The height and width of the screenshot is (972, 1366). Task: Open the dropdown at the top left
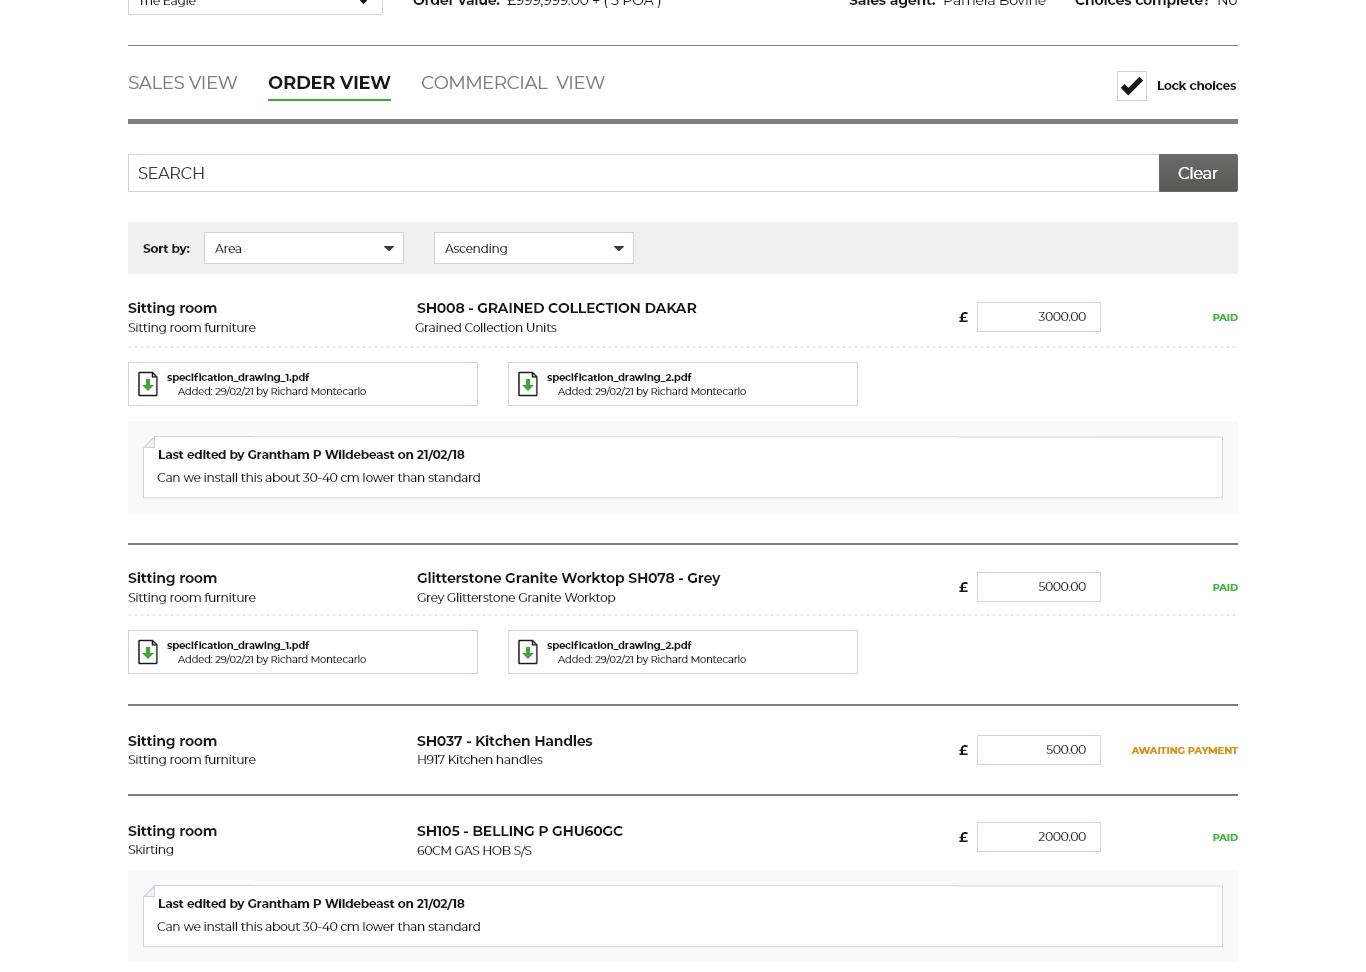(255, 4)
